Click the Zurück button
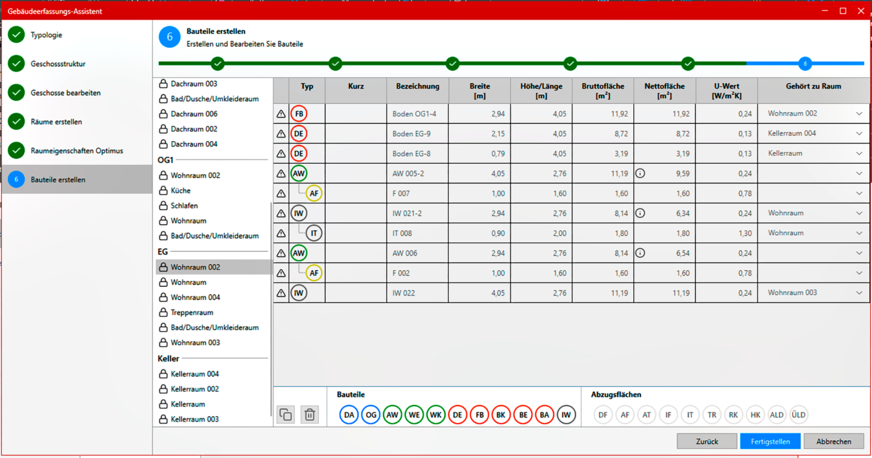This screenshot has width=872, height=458. click(x=707, y=441)
